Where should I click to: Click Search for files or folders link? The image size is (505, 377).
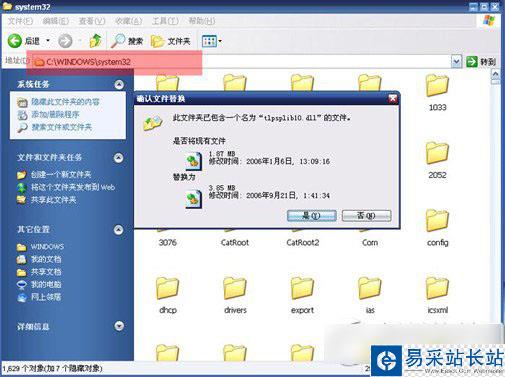pos(54,127)
